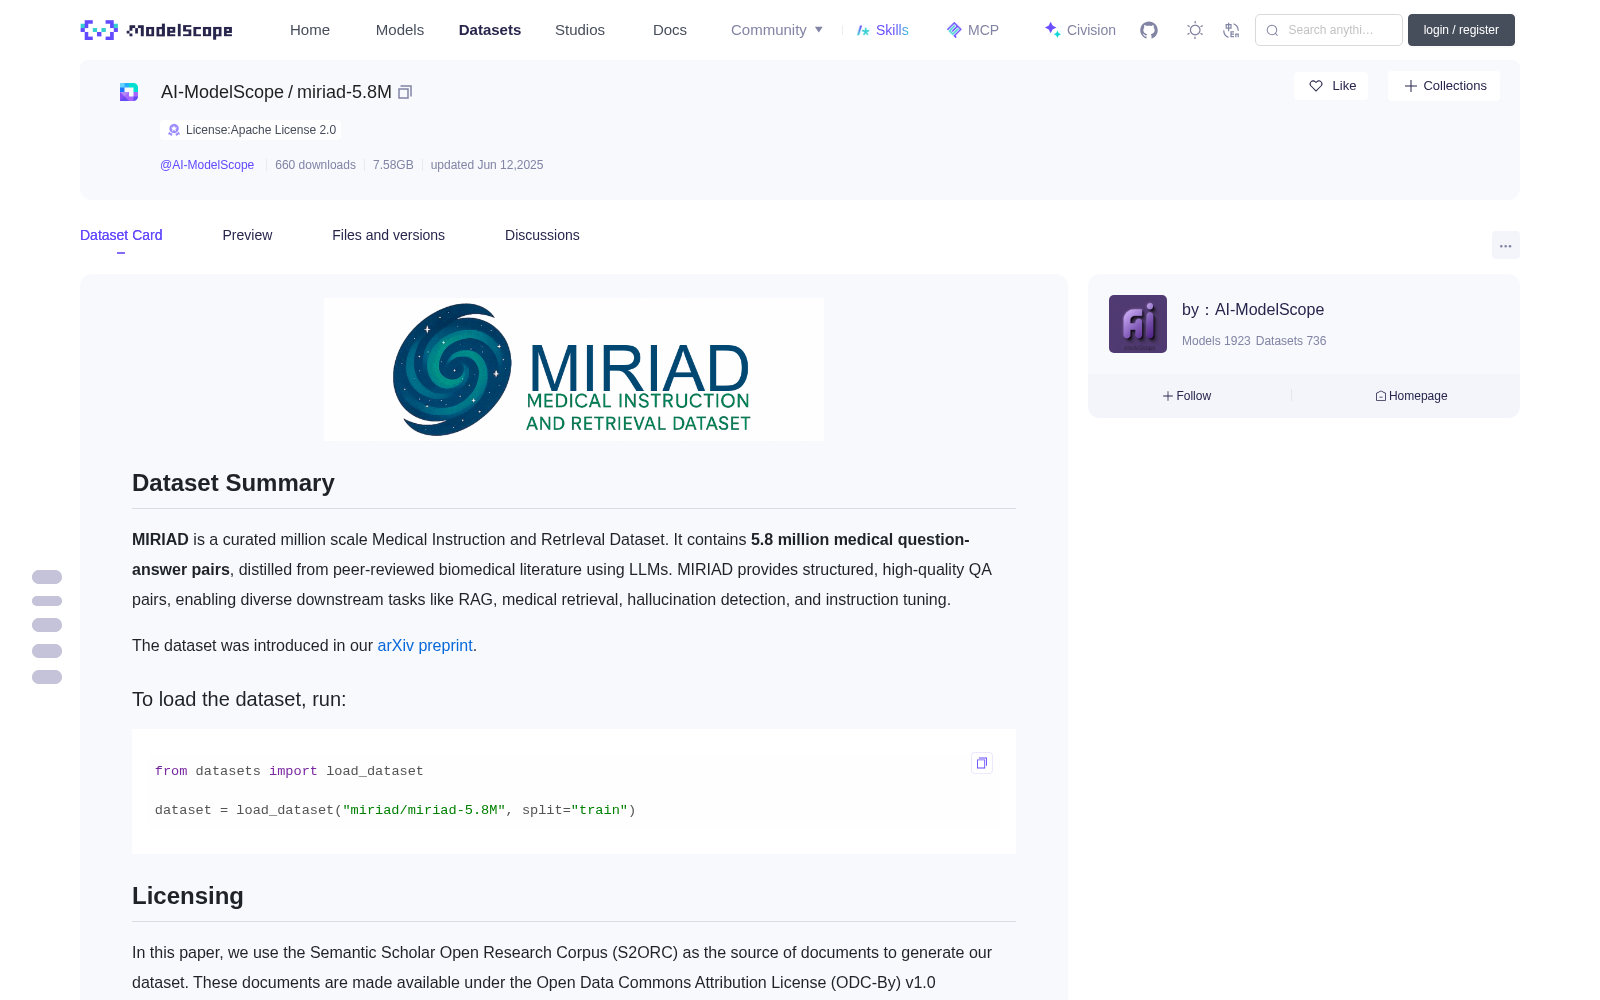This screenshot has width=1600, height=1000.
Task: Open the Studios page
Action: (x=580, y=30)
